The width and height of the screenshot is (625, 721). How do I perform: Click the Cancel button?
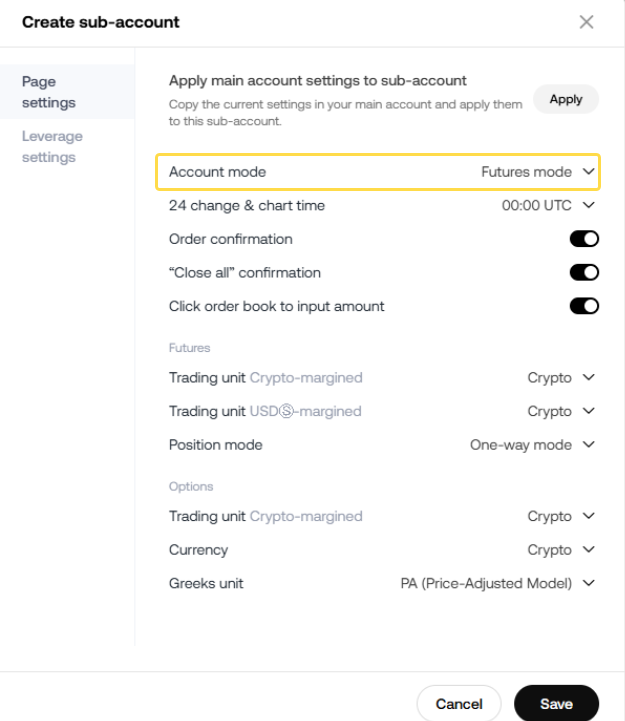click(x=459, y=704)
